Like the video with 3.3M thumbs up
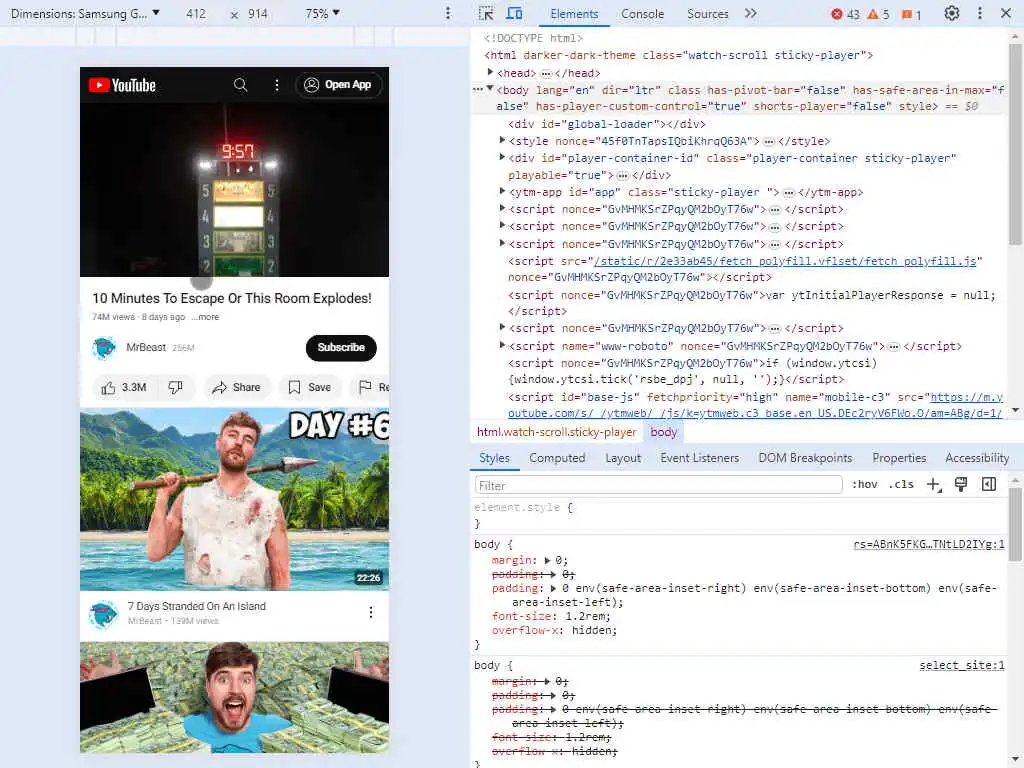Viewport: 1024px width, 768px height. coord(124,387)
